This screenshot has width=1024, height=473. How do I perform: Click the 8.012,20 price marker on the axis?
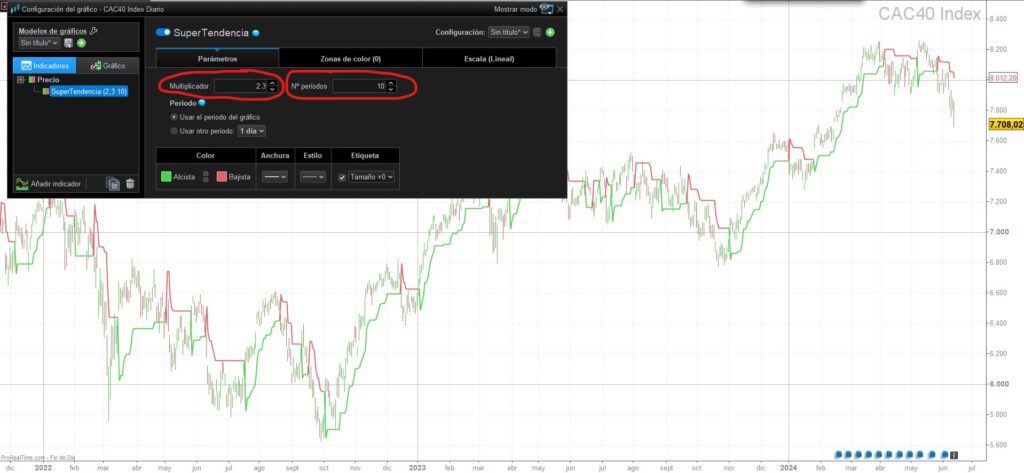coord(1003,78)
